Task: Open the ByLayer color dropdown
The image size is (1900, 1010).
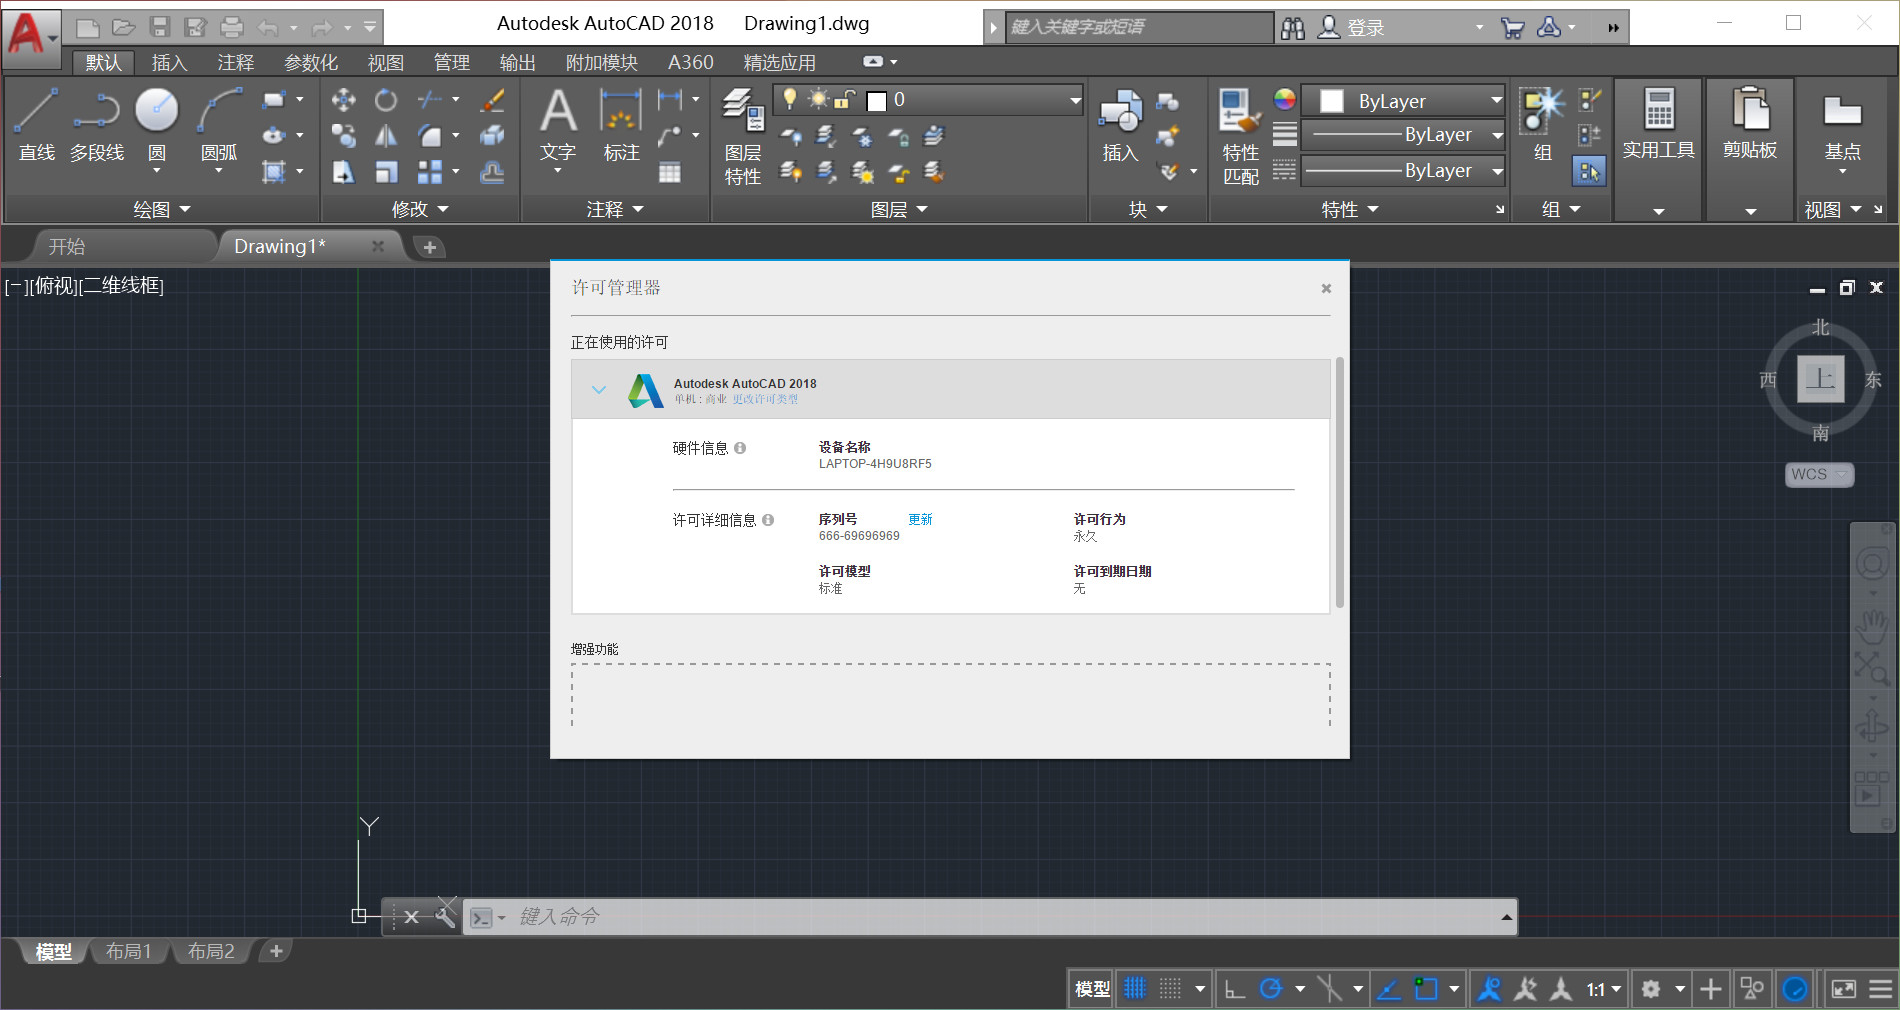Action: (1404, 100)
